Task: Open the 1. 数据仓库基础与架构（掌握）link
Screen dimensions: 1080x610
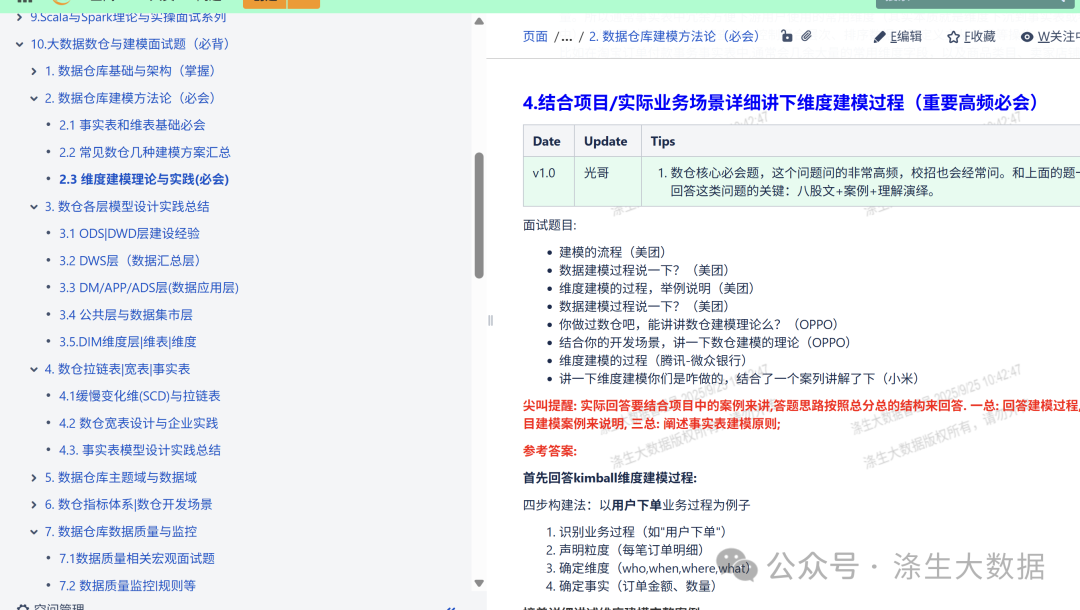Action: coord(130,71)
